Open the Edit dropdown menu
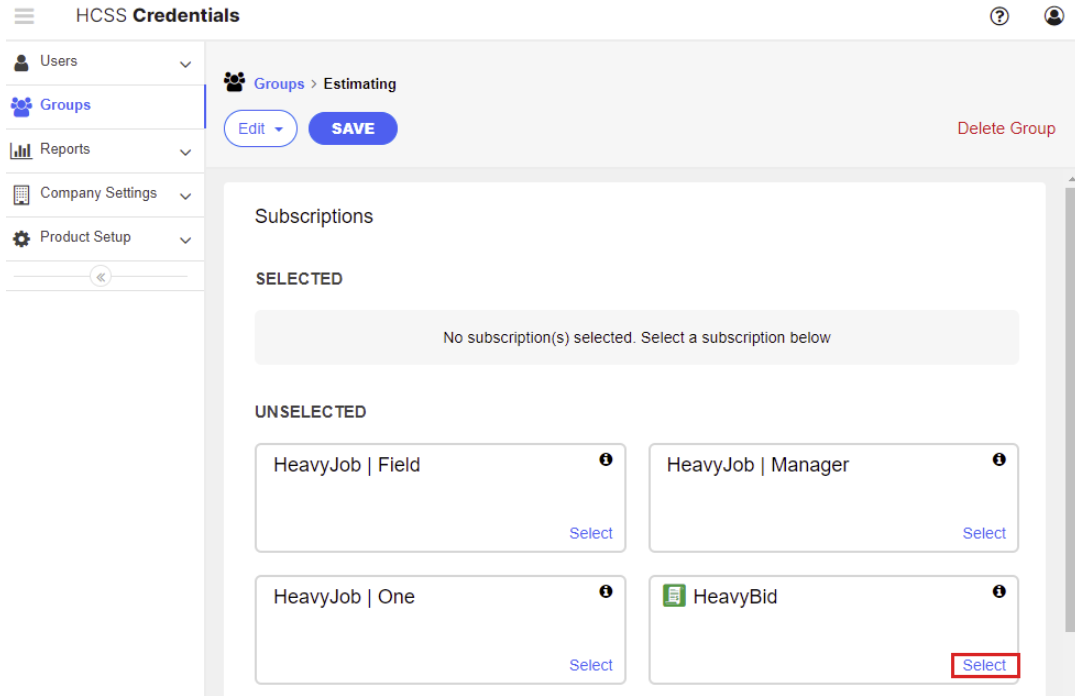Screen dimensions: 1075x696 [x=260, y=128]
